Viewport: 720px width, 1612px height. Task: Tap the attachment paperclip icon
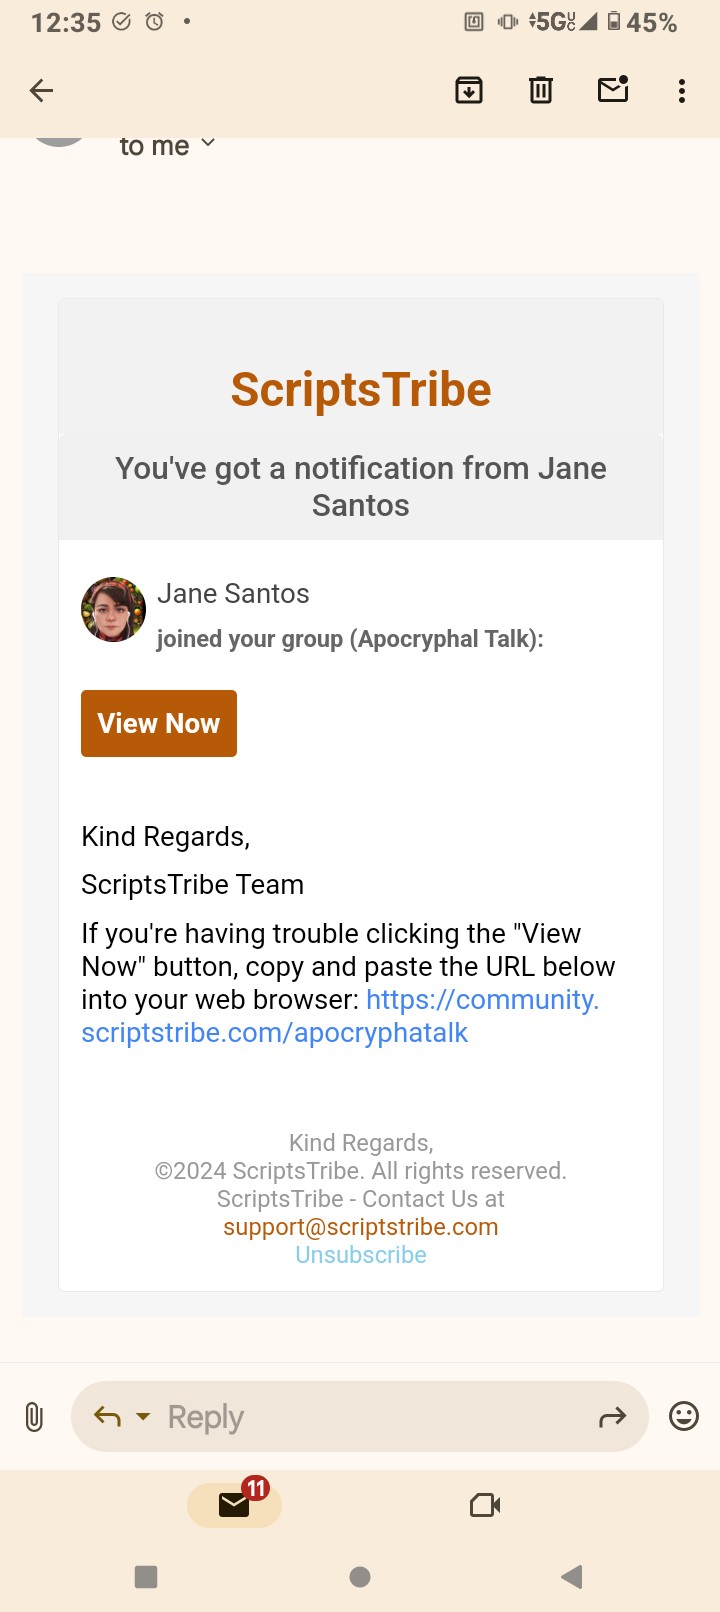[x=34, y=1417]
